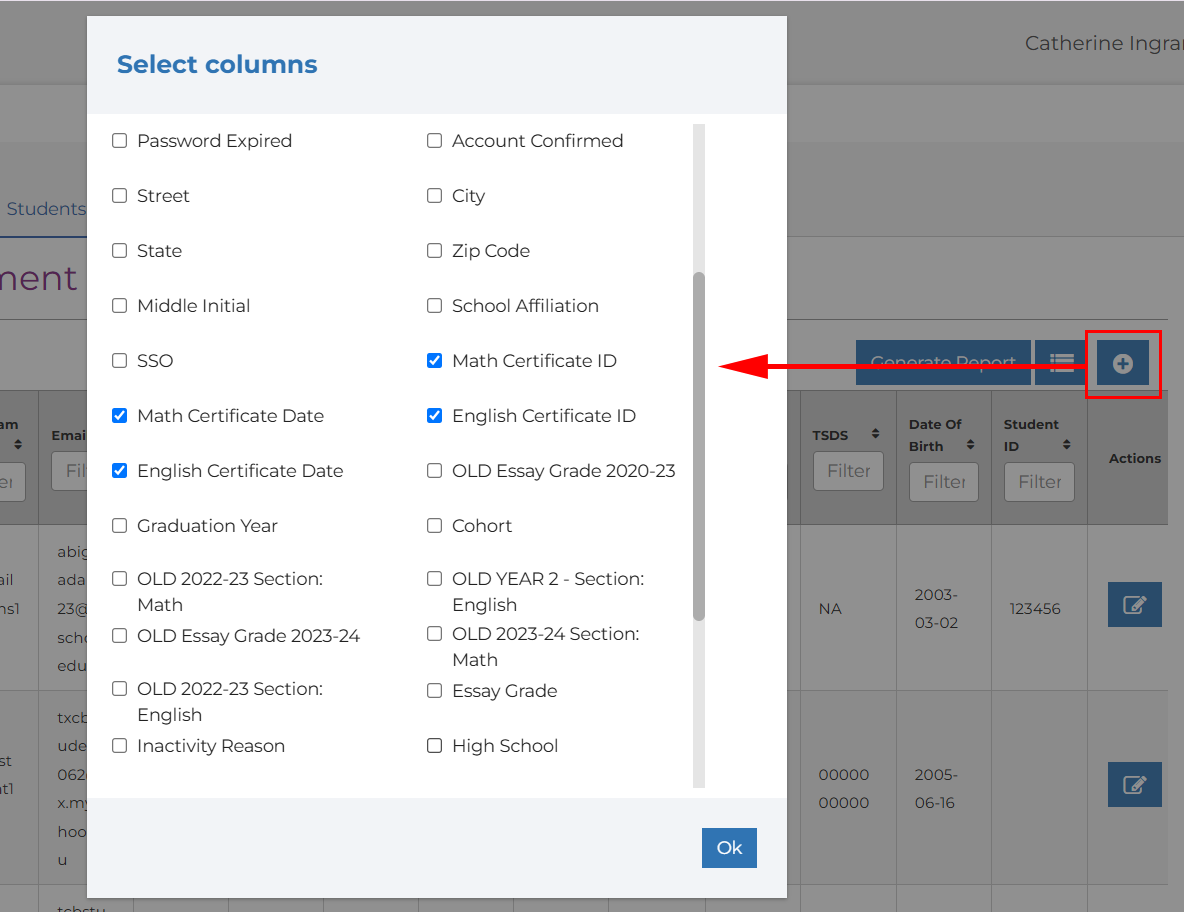Viewport: 1184px width, 912px height.
Task: Open the Students tab
Action: tap(45, 209)
